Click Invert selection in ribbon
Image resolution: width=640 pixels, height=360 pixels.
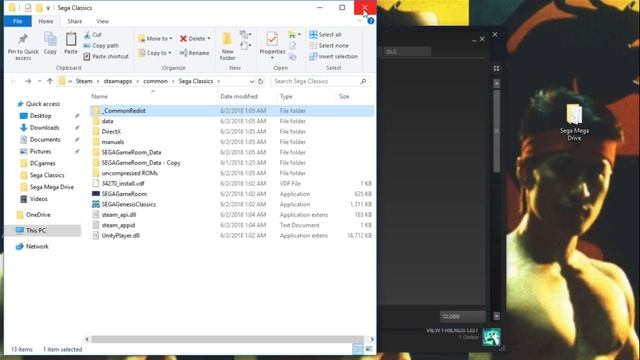(333, 57)
